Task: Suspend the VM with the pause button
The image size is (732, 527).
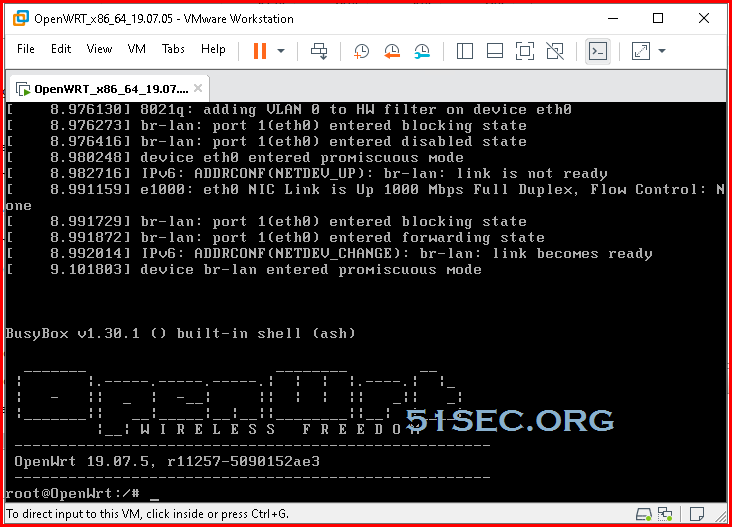Action: click(x=260, y=51)
